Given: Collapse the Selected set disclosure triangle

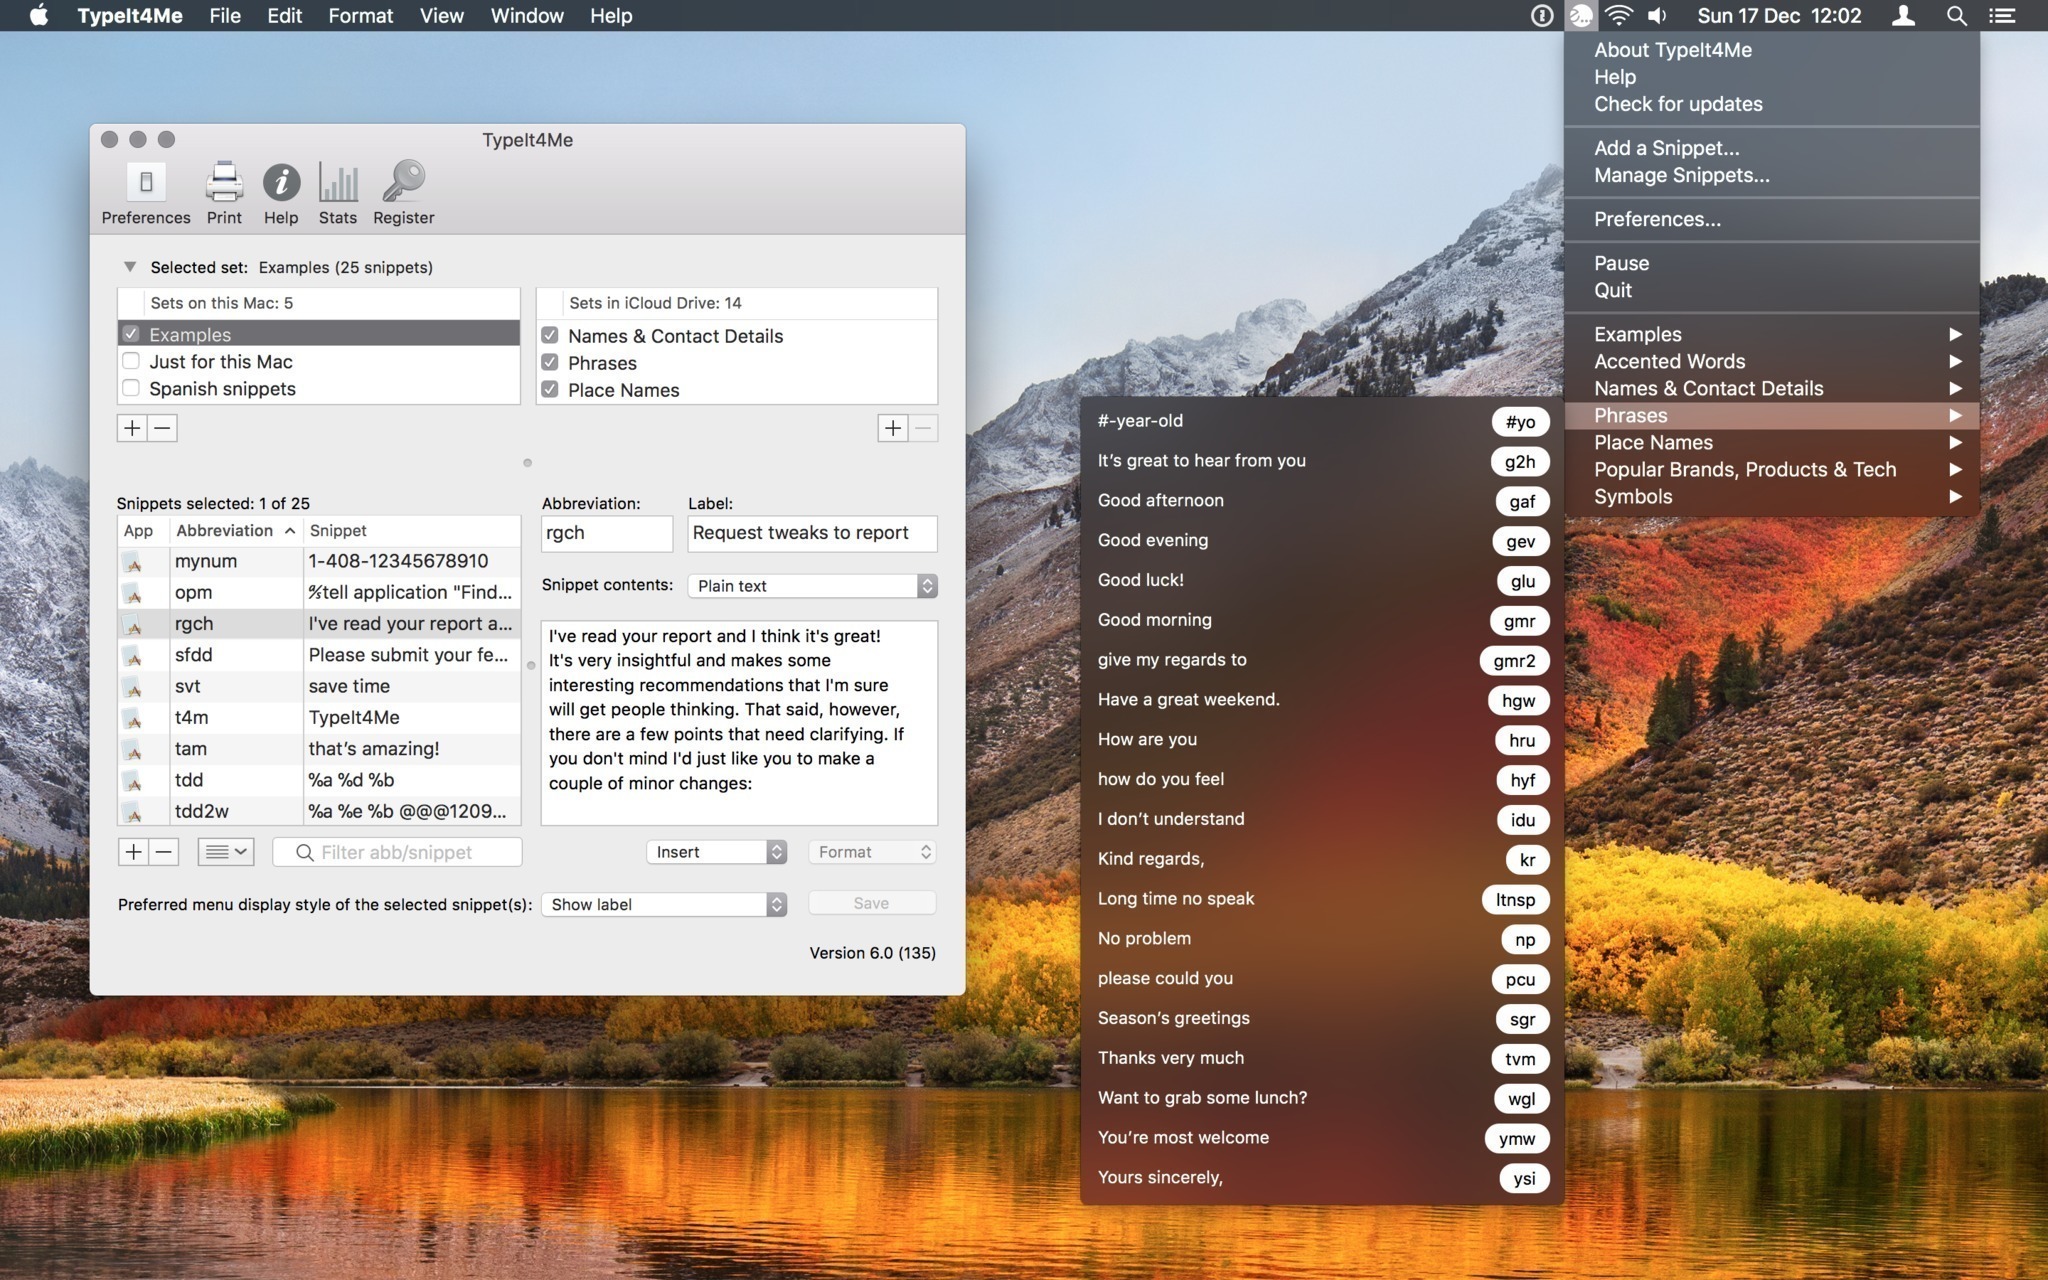Looking at the screenshot, I should click(x=129, y=267).
